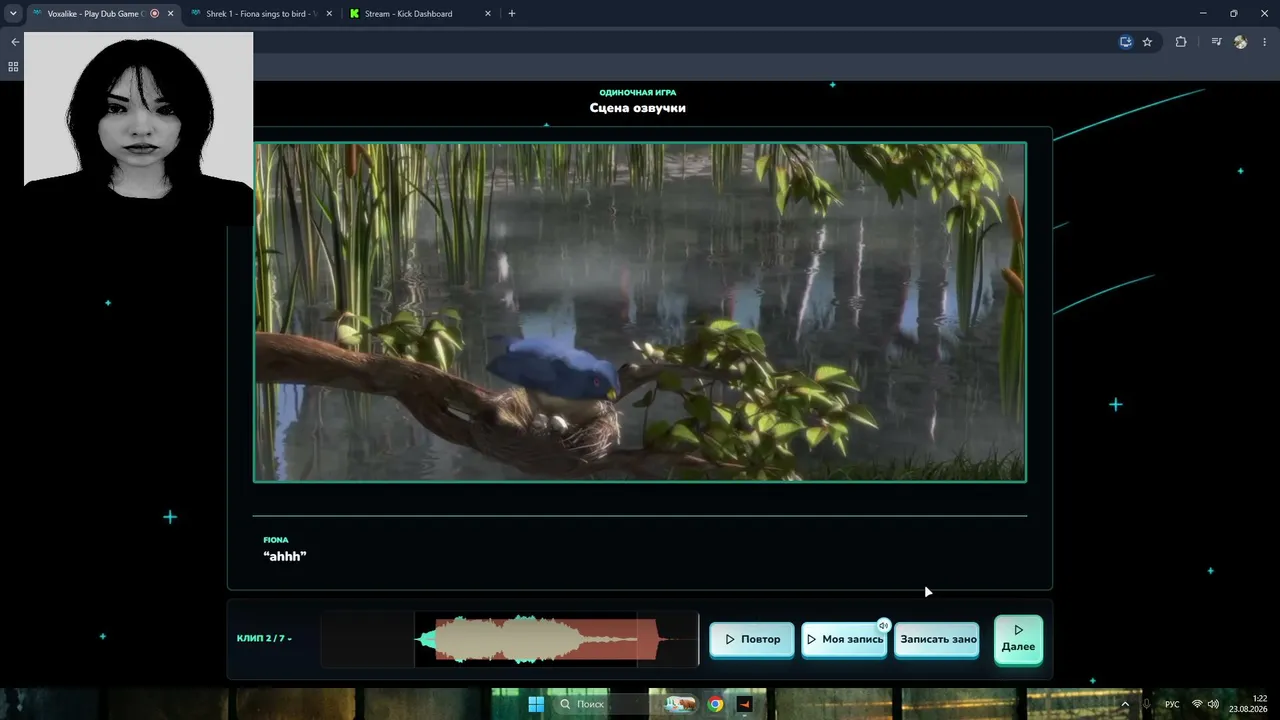Close the Shrek 1 Fiona sings tab
Screen dimensions: 1280x720
[329, 14]
